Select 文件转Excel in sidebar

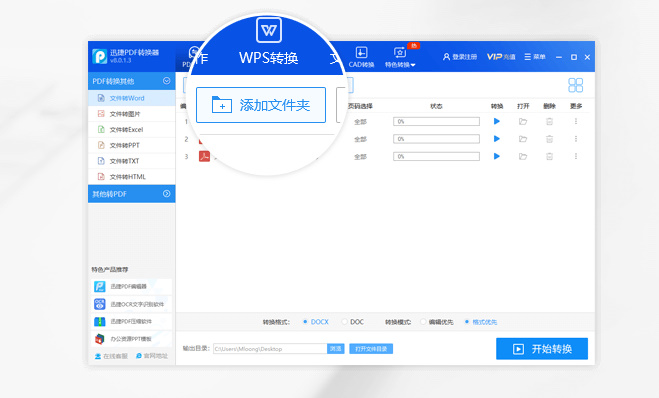point(132,129)
